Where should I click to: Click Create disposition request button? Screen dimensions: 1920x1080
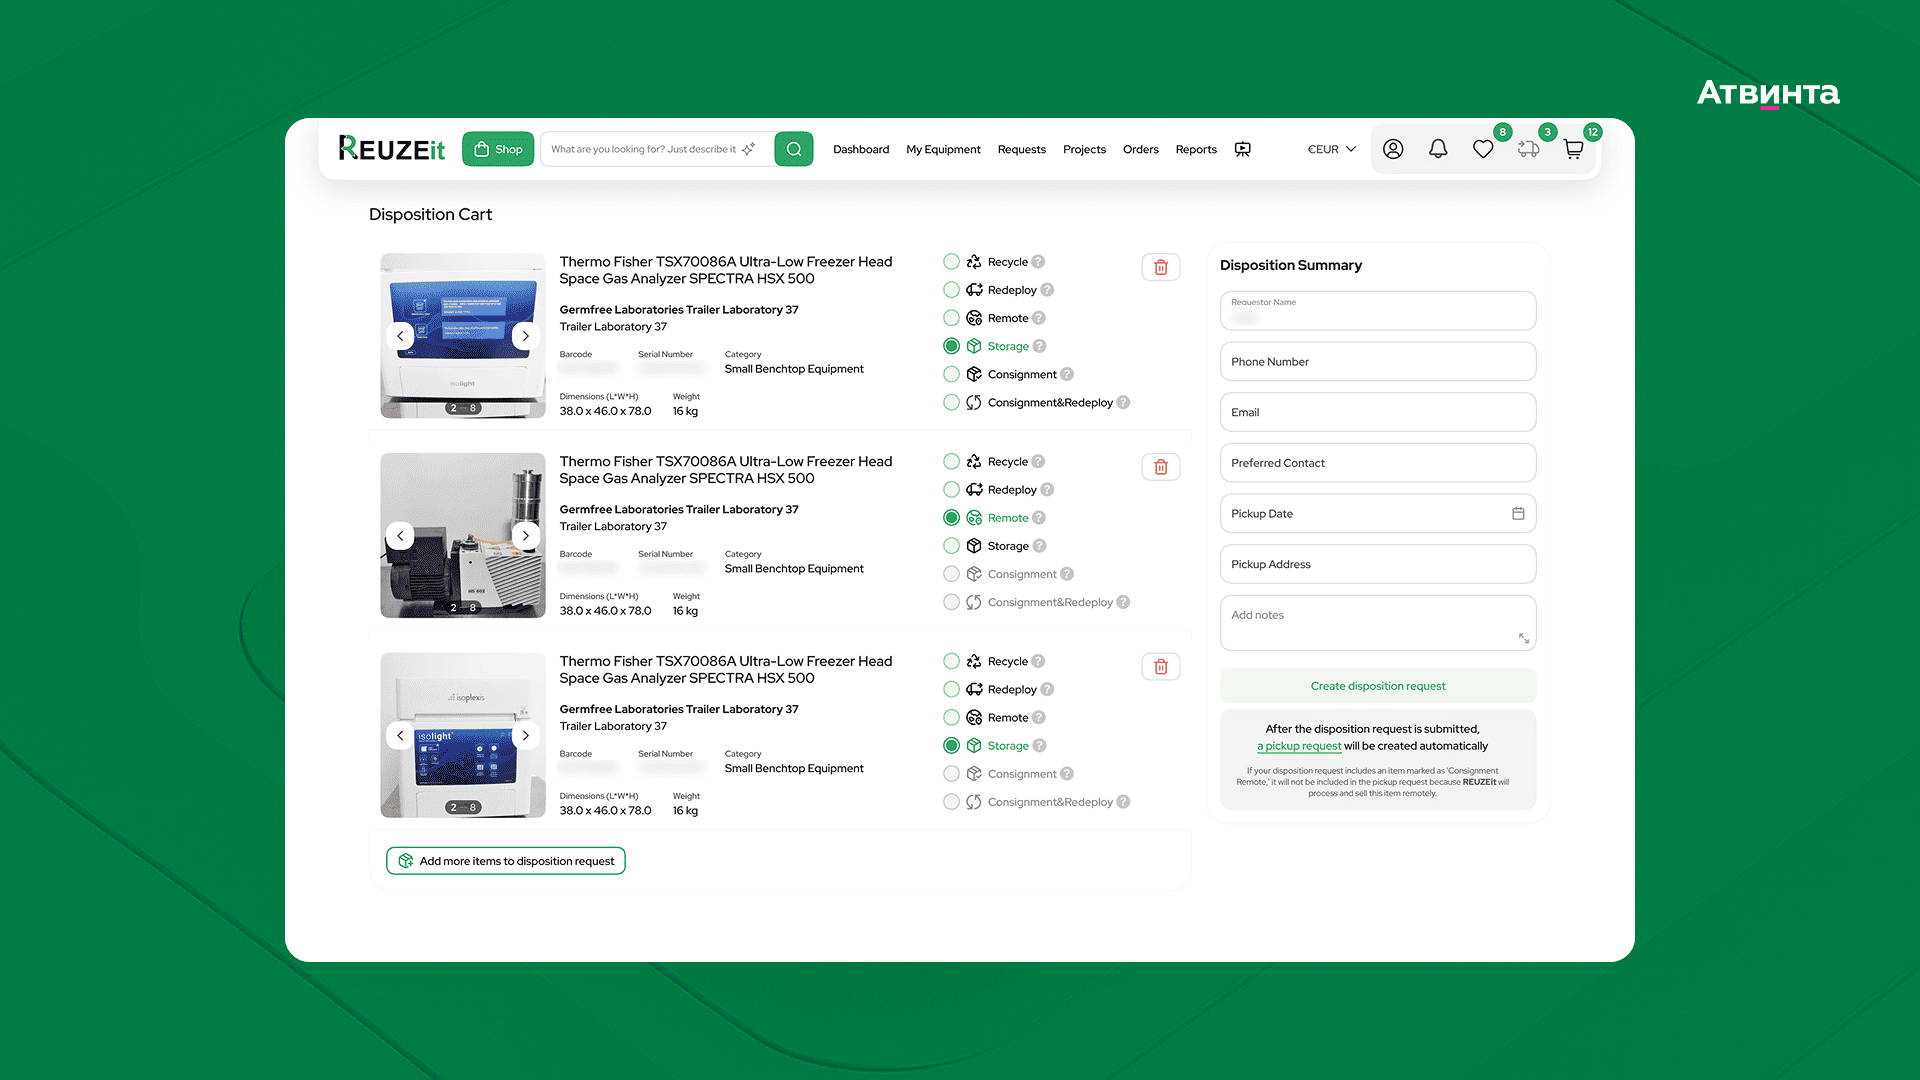1378,686
